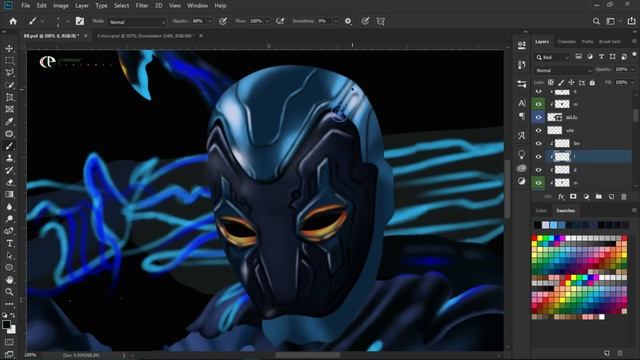Select the Horizontal Type tool

(9, 243)
